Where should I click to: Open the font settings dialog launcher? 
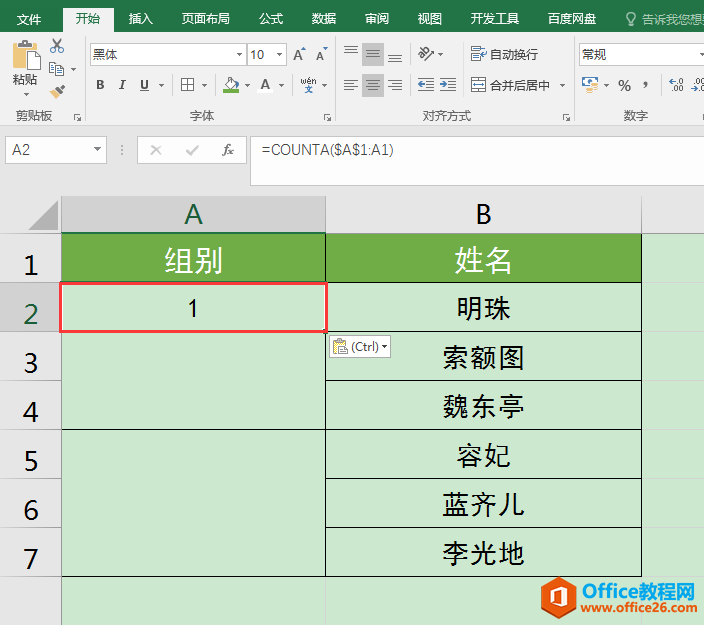tap(327, 117)
